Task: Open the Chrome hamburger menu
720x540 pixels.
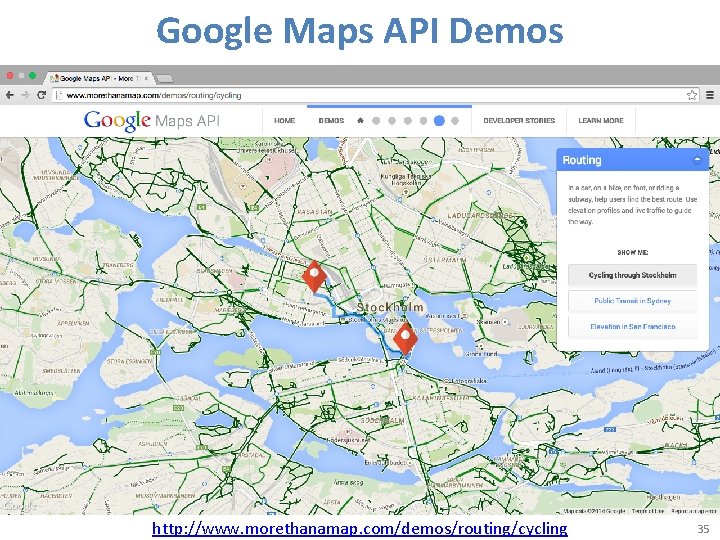Action: [710, 95]
